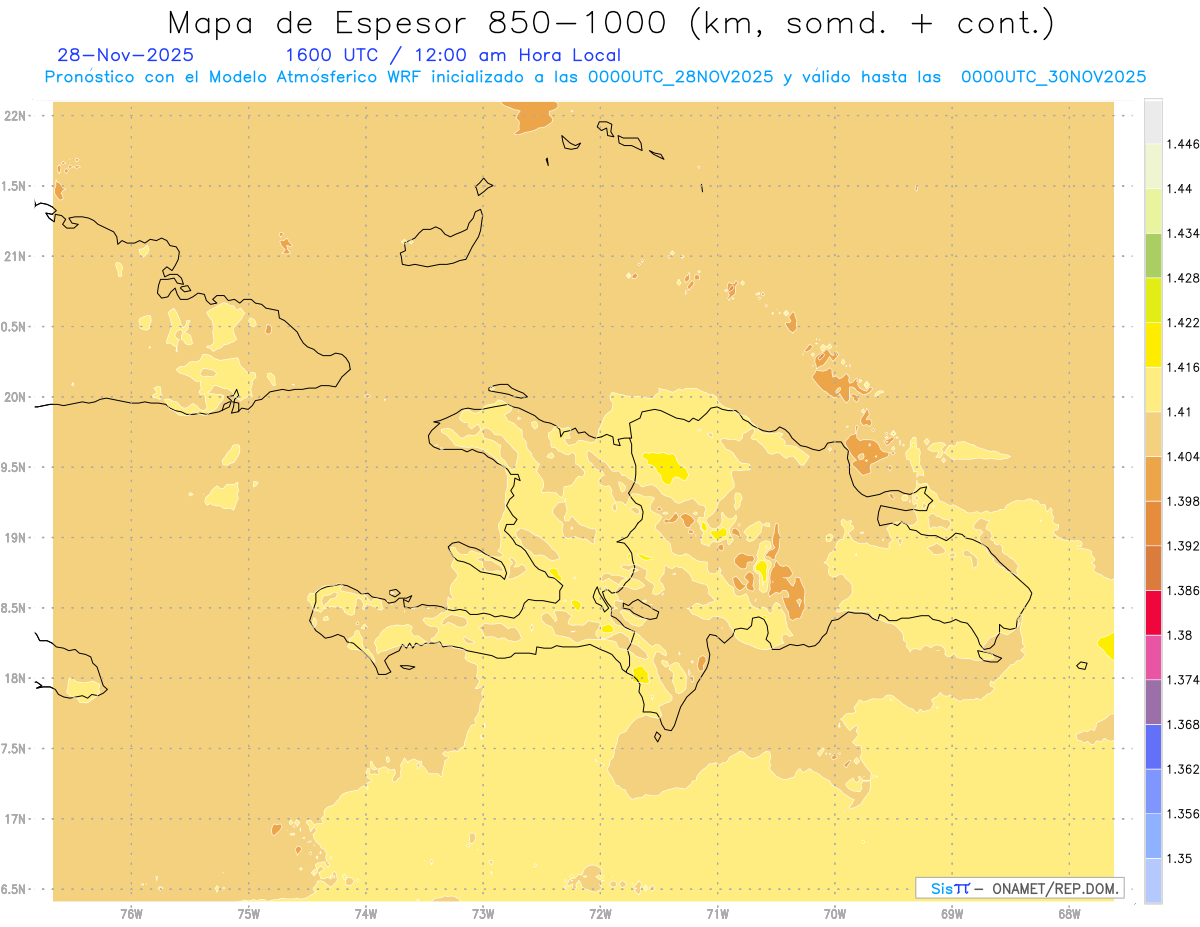Click the colorbar value "1.356"
Viewport: 1200px width, 927px height.
pyautogui.click(x=1183, y=814)
